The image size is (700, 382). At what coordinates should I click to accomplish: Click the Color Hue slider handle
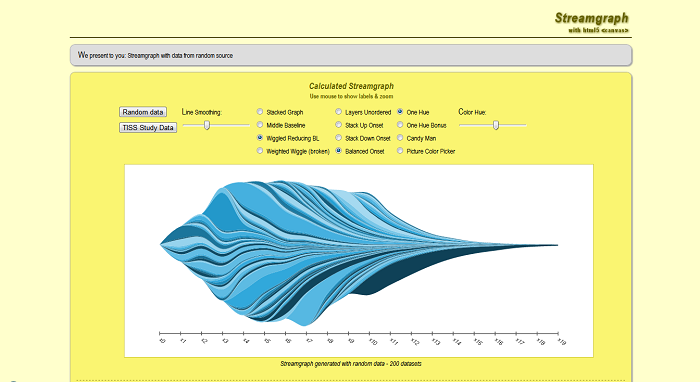pos(496,125)
